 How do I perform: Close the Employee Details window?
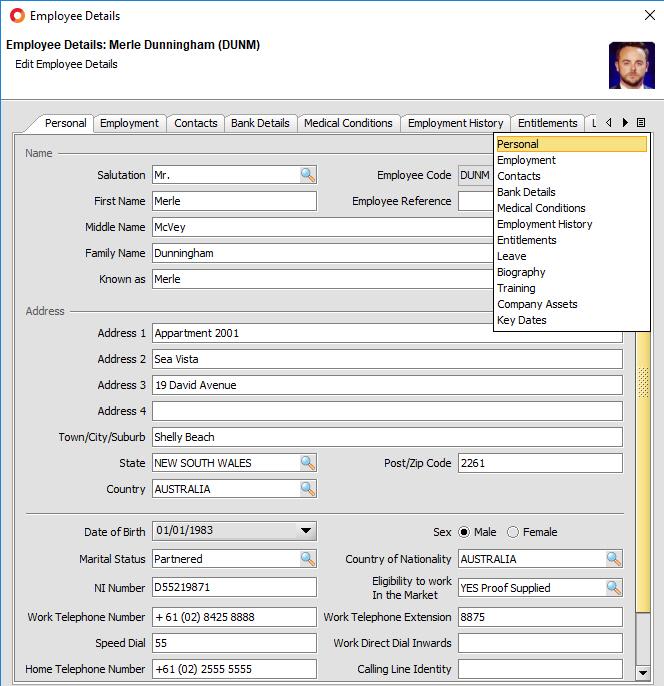[649, 15]
